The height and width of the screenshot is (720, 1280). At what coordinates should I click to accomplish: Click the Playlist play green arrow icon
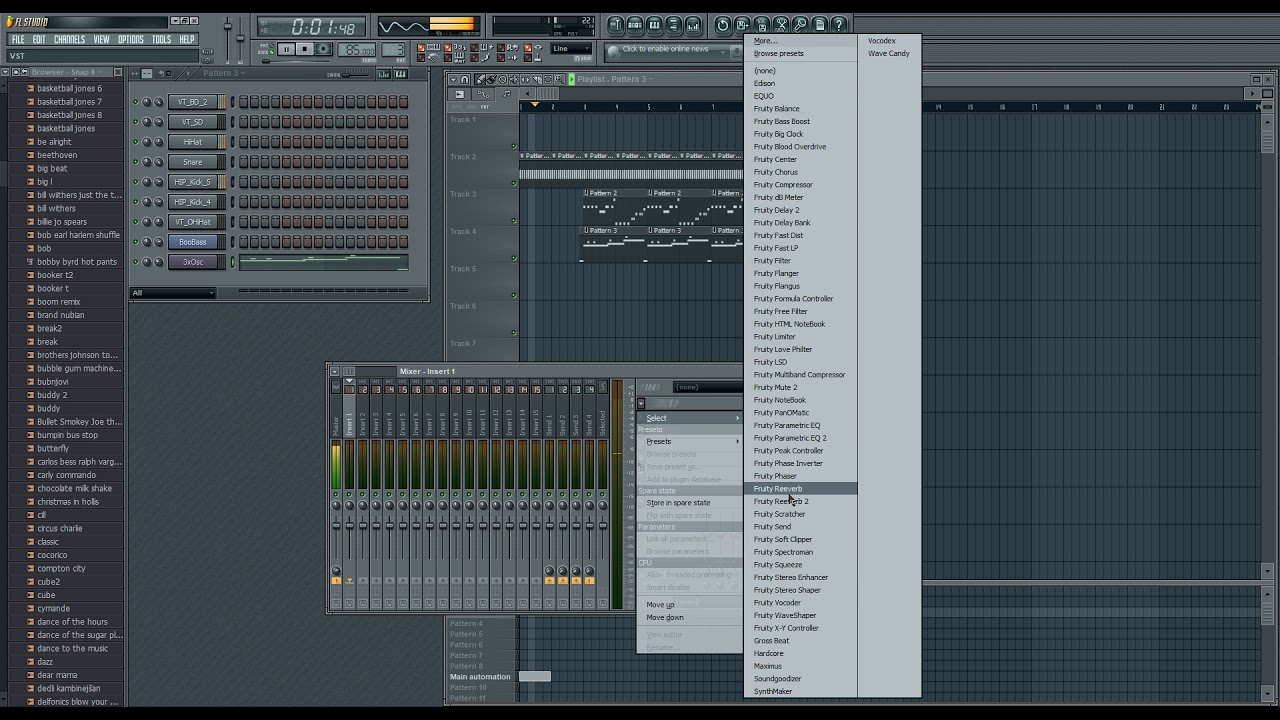572,79
